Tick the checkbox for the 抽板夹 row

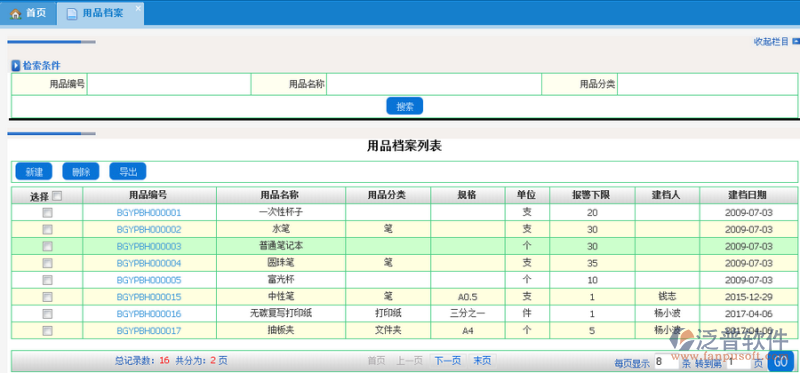coord(47,330)
